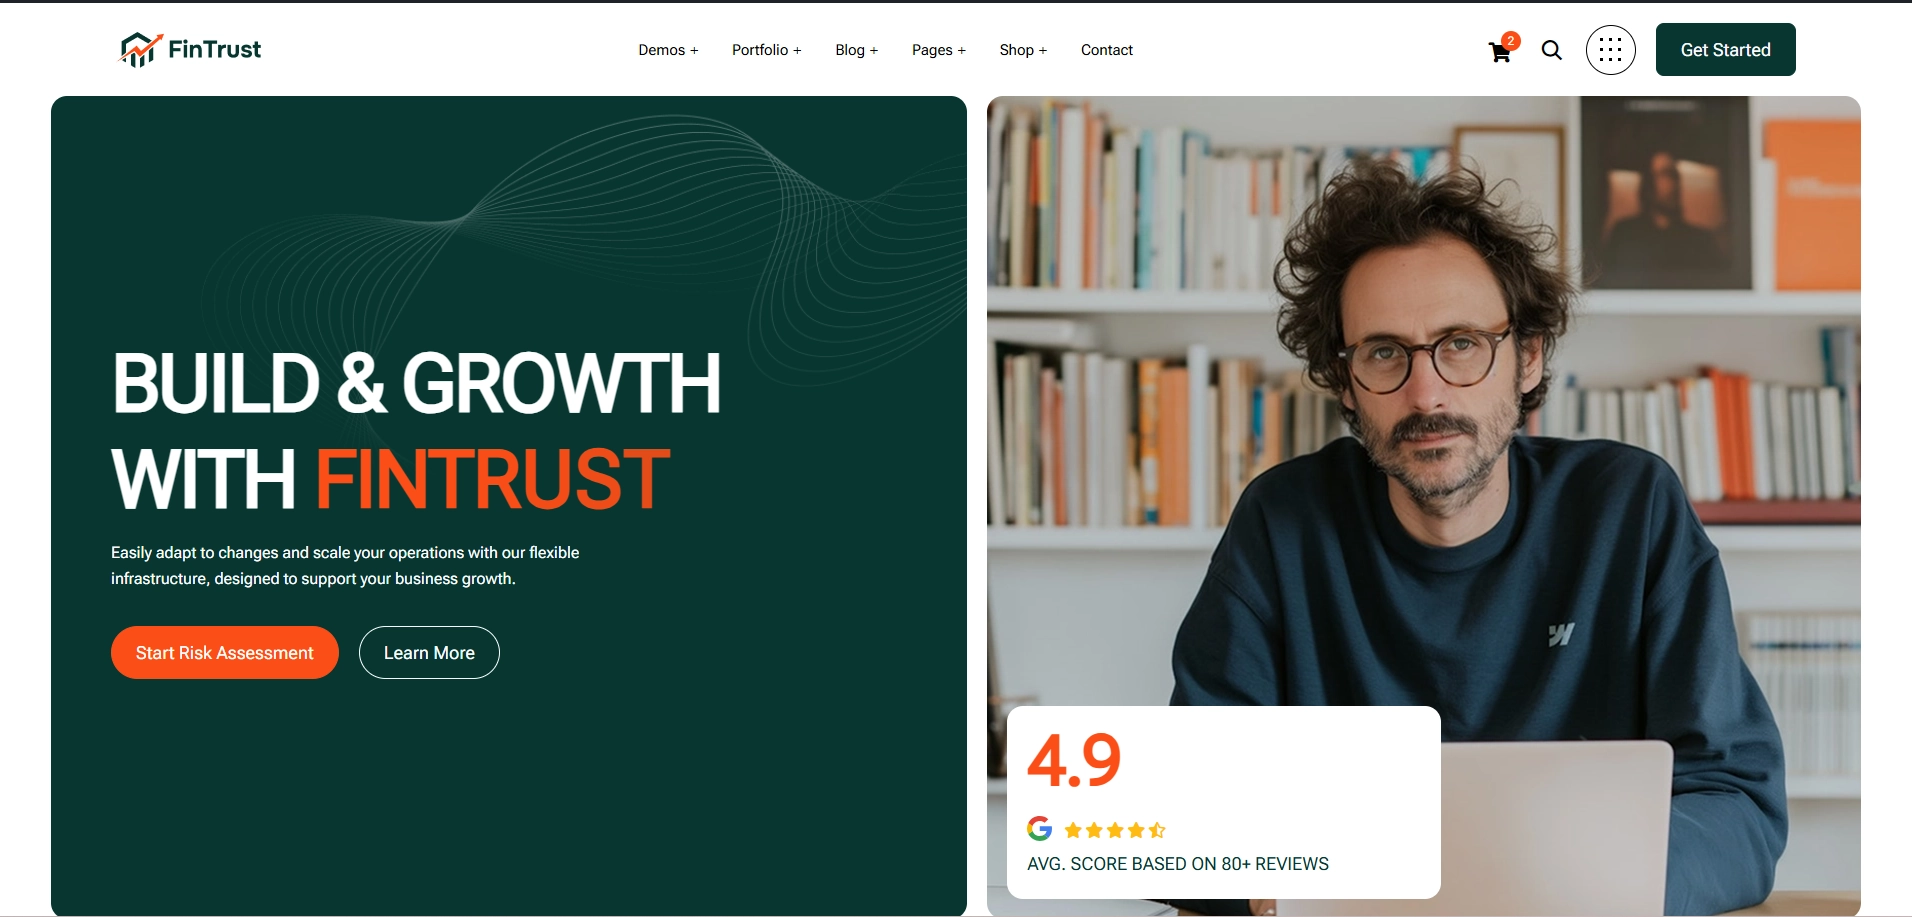Click the 4.9 rating score
1912x917 pixels.
[x=1074, y=760]
